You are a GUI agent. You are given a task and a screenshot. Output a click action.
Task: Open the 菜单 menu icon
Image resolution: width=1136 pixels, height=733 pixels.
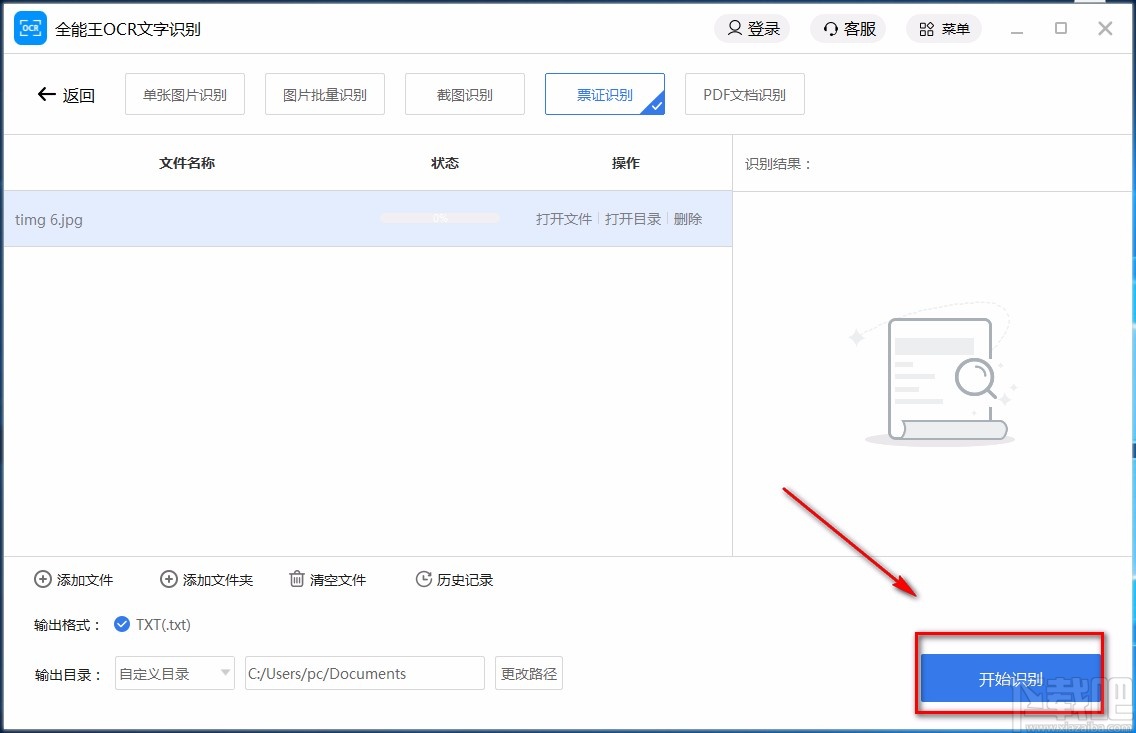pyautogui.click(x=925, y=28)
